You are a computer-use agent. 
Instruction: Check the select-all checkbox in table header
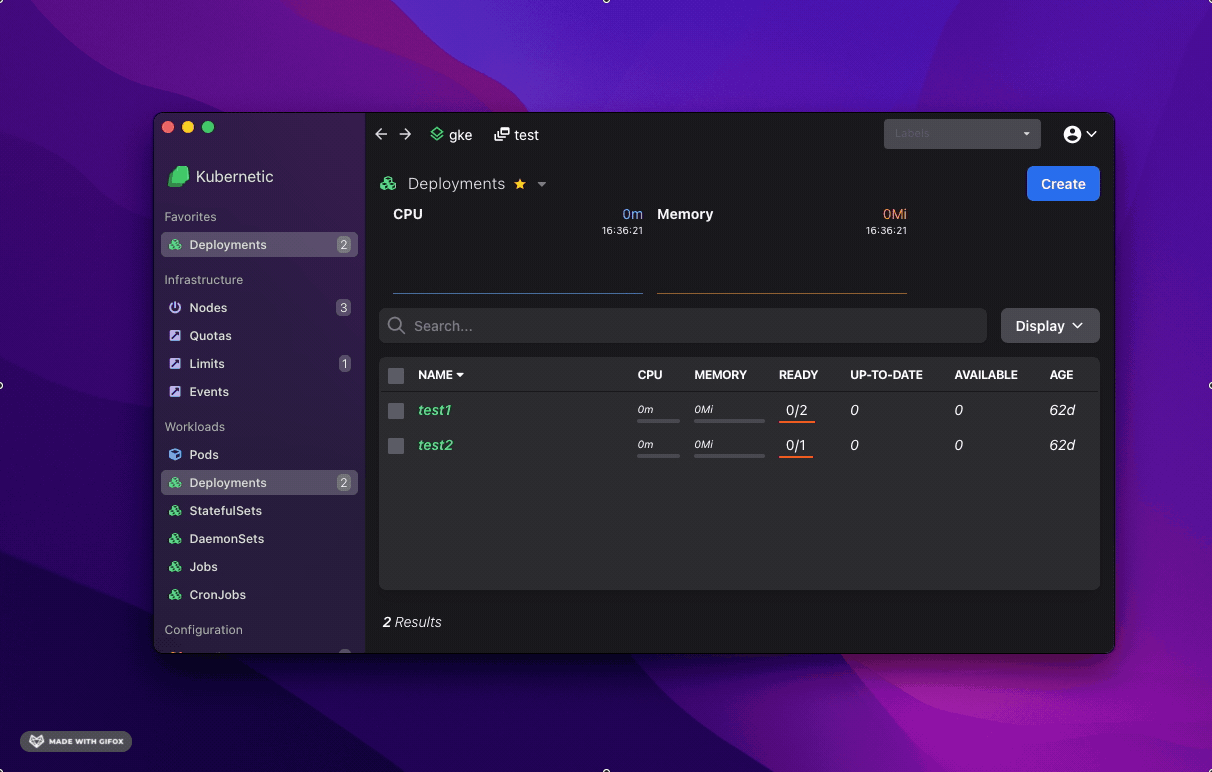tap(396, 375)
